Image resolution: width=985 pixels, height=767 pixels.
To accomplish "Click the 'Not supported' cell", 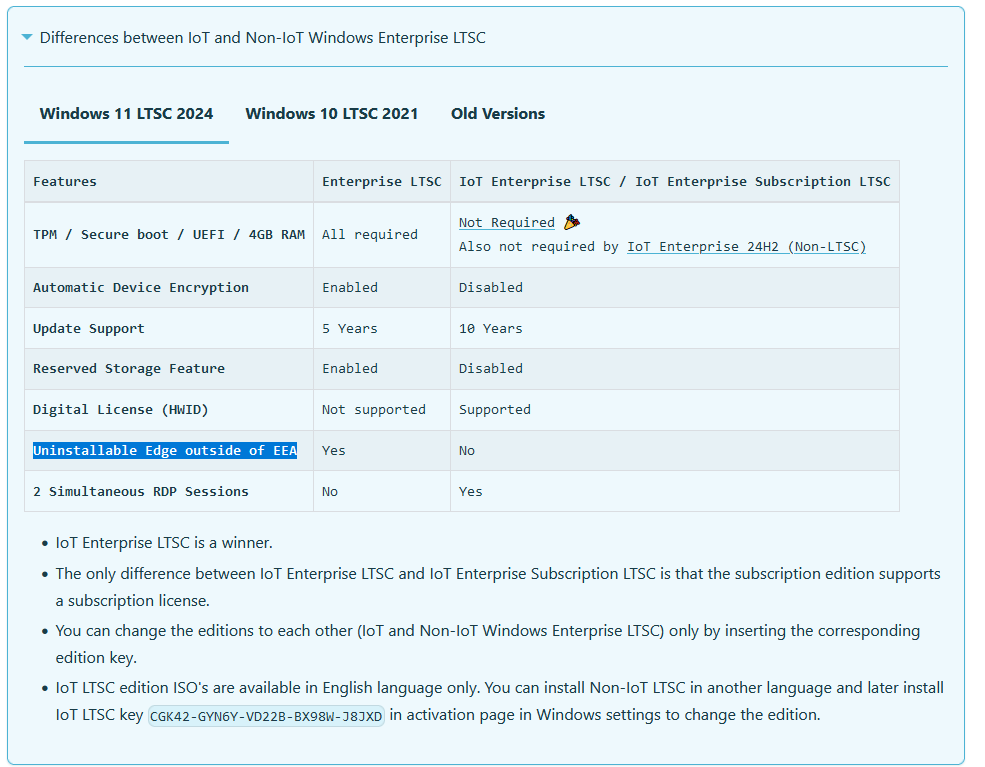I will [x=382, y=410].
